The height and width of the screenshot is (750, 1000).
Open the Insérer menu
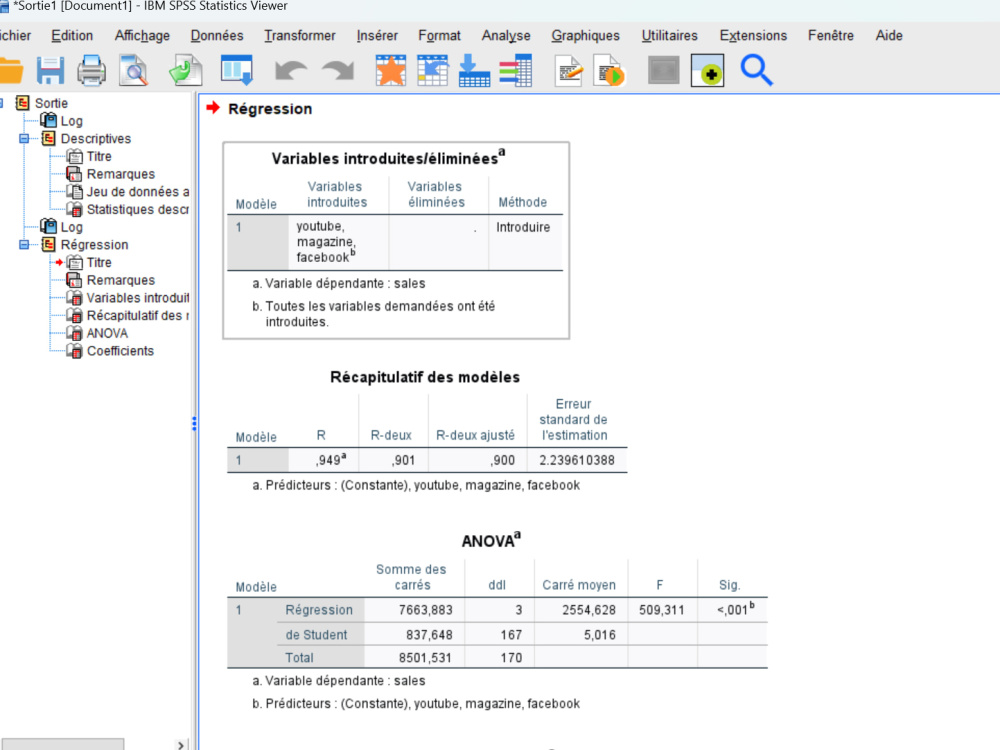point(377,36)
